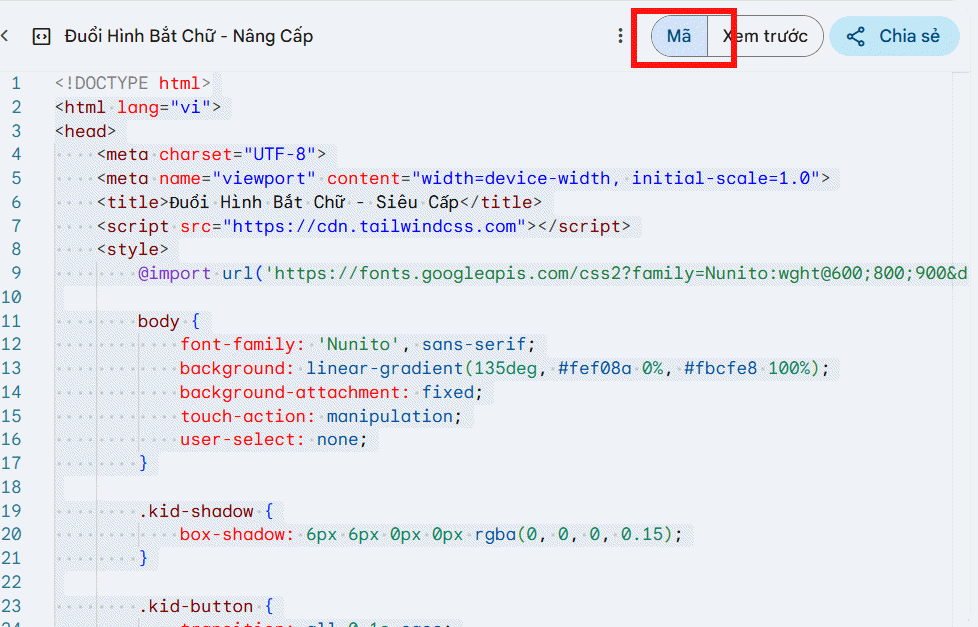Image resolution: width=978 pixels, height=627 pixels.
Task: Open the three-dot more options menu
Action: (x=620, y=36)
